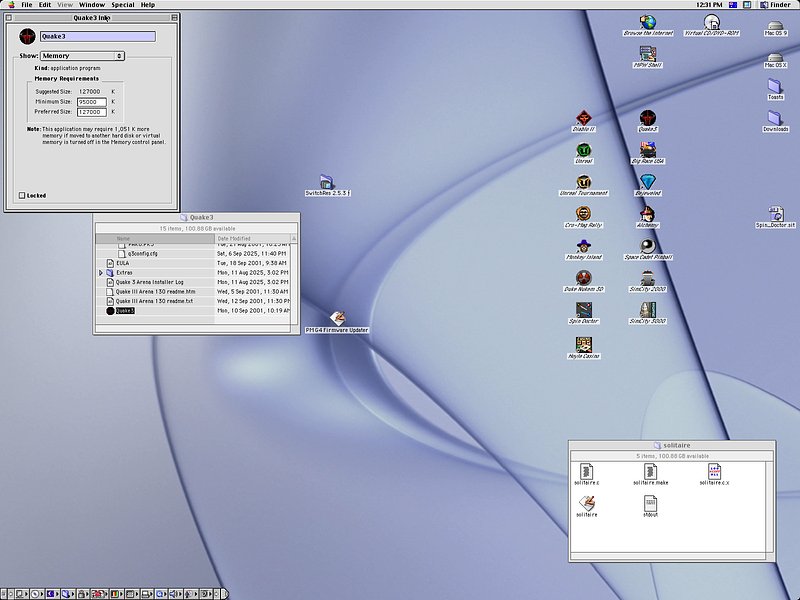This screenshot has width=800, height=600.
Task: Click the Quake3 icon in the Info window
Action: tap(28, 36)
